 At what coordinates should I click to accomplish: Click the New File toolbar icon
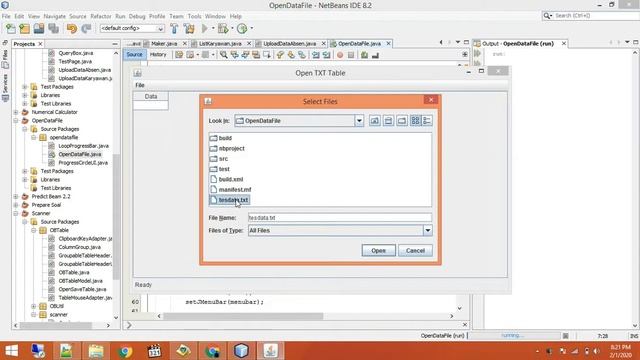tap(11, 29)
